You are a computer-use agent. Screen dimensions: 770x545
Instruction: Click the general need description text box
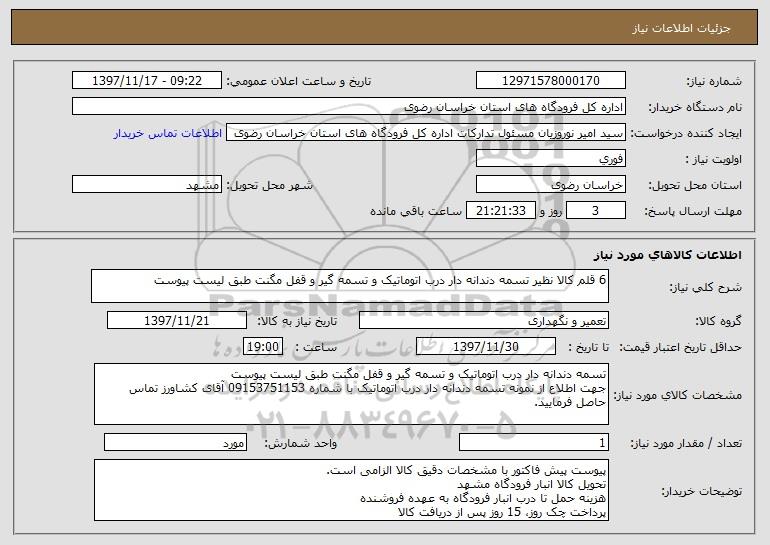[350, 286]
